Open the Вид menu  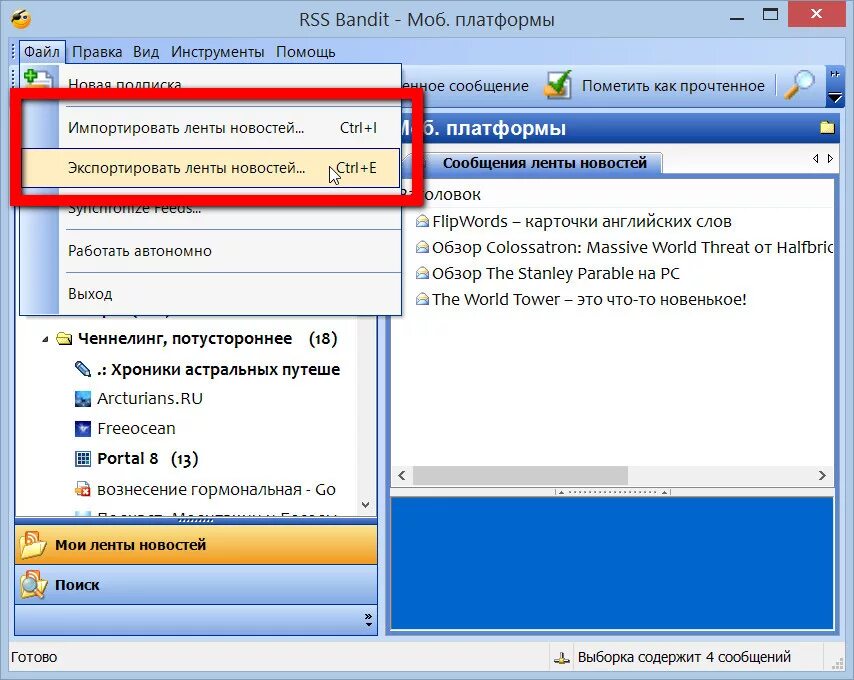[x=146, y=52]
